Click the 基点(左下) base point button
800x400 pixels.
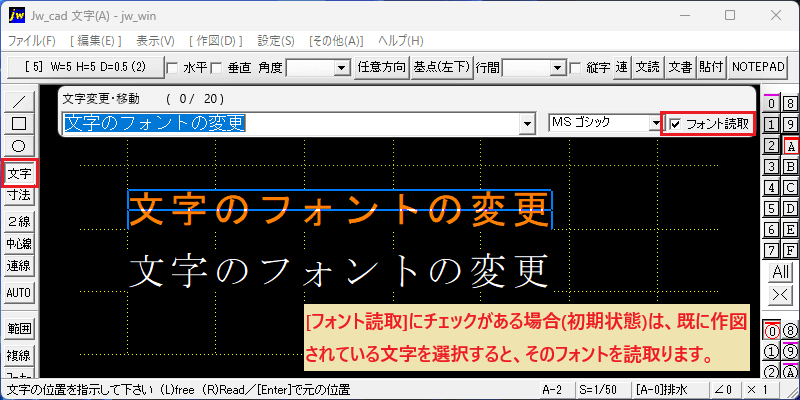441,67
